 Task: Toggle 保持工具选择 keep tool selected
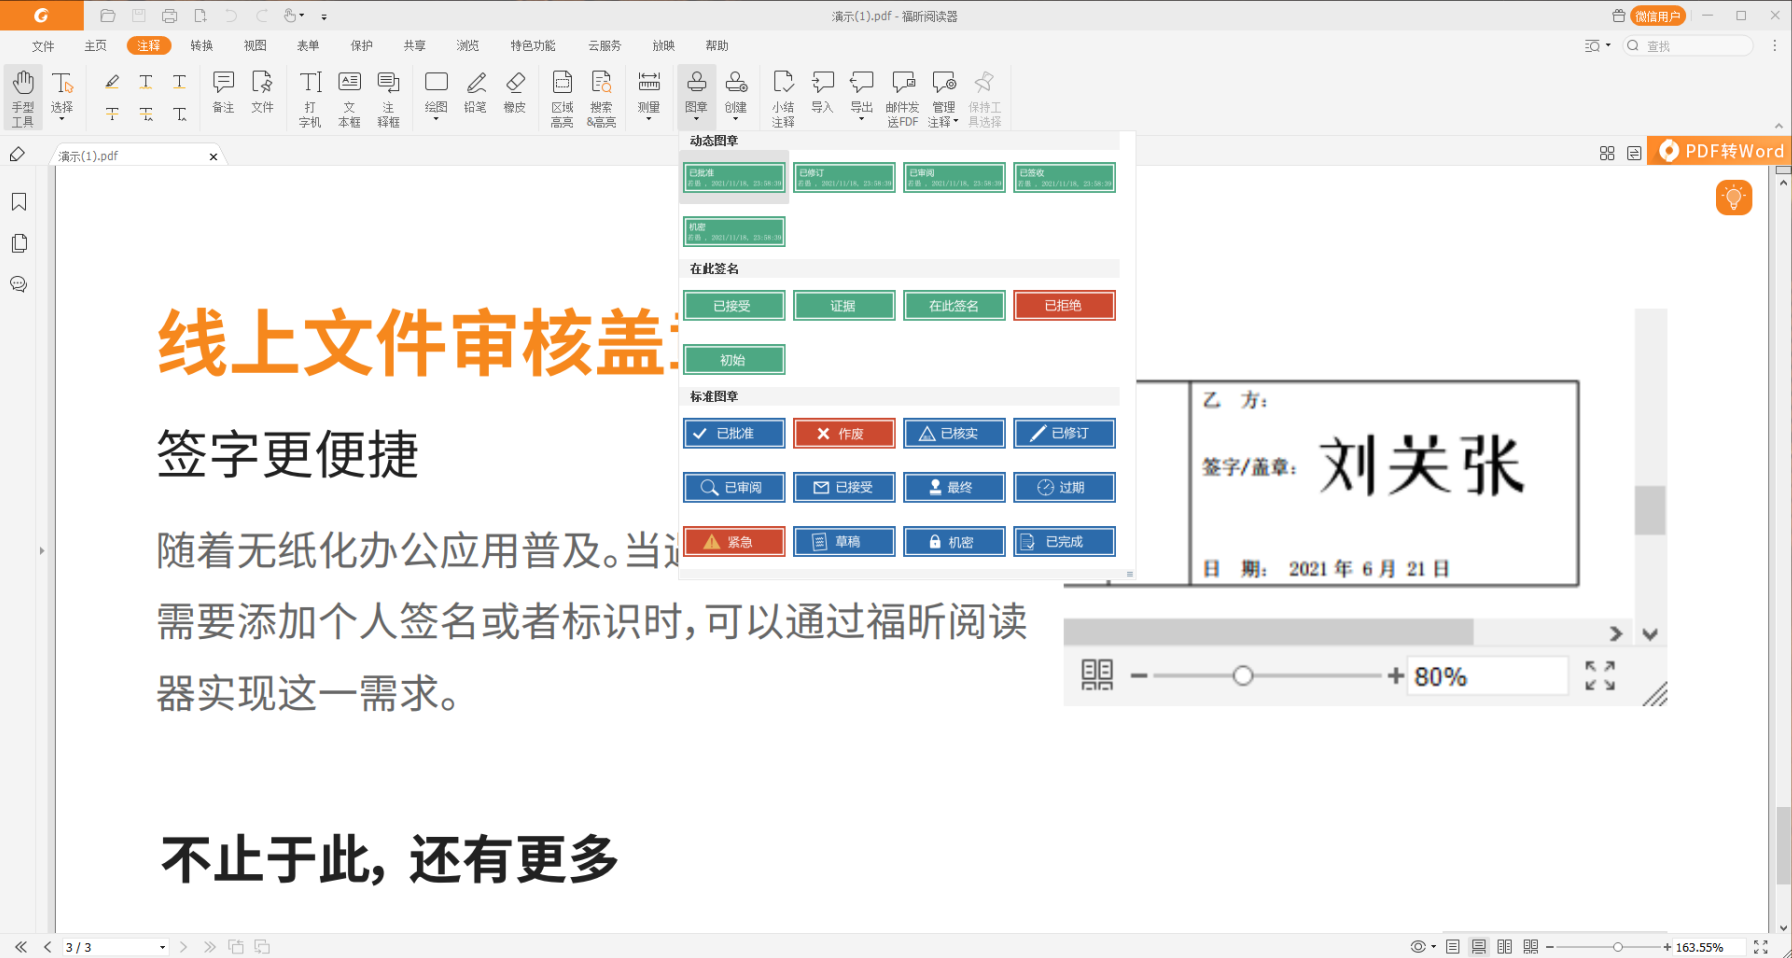[x=984, y=95]
